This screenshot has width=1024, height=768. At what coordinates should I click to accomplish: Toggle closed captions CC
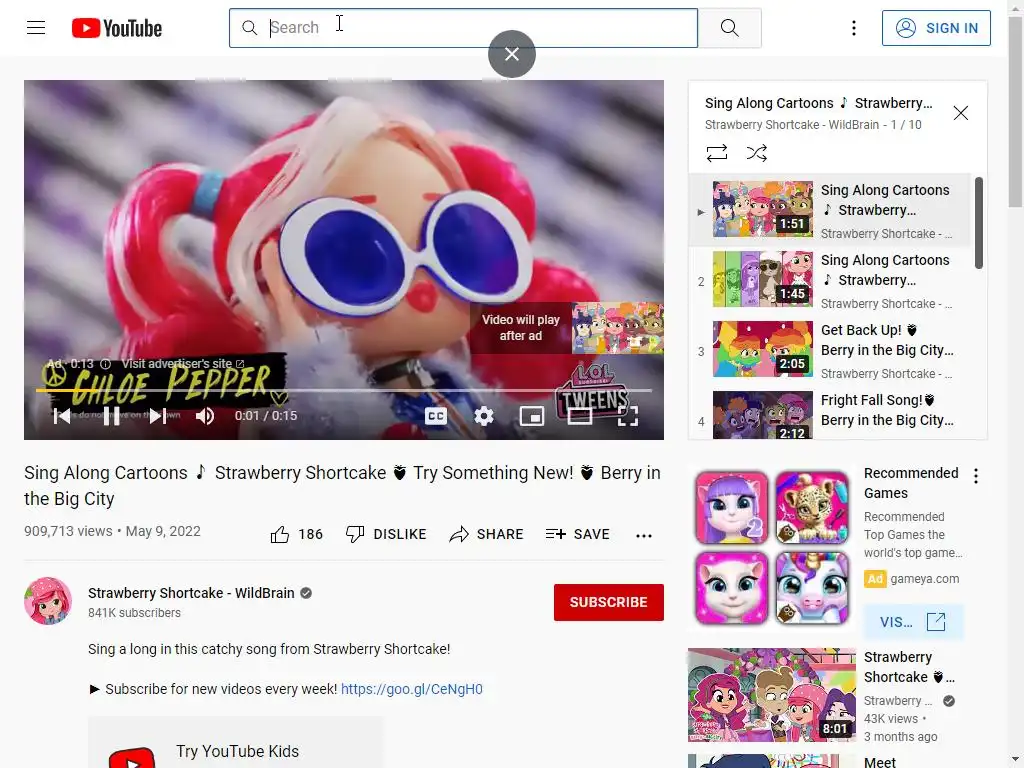(436, 416)
